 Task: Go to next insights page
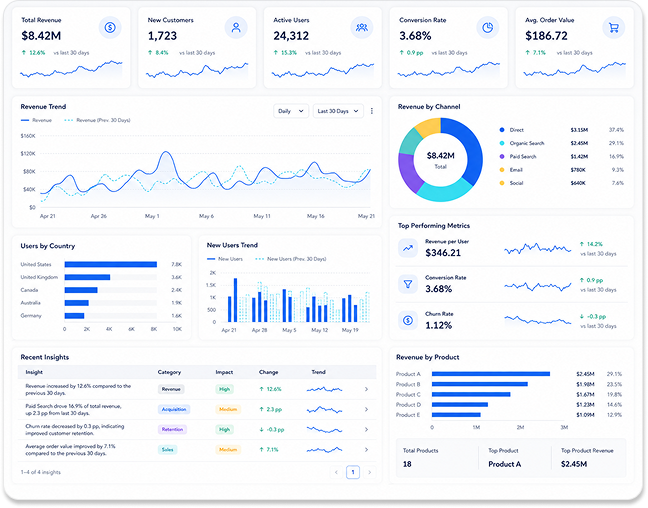pyautogui.click(x=369, y=472)
